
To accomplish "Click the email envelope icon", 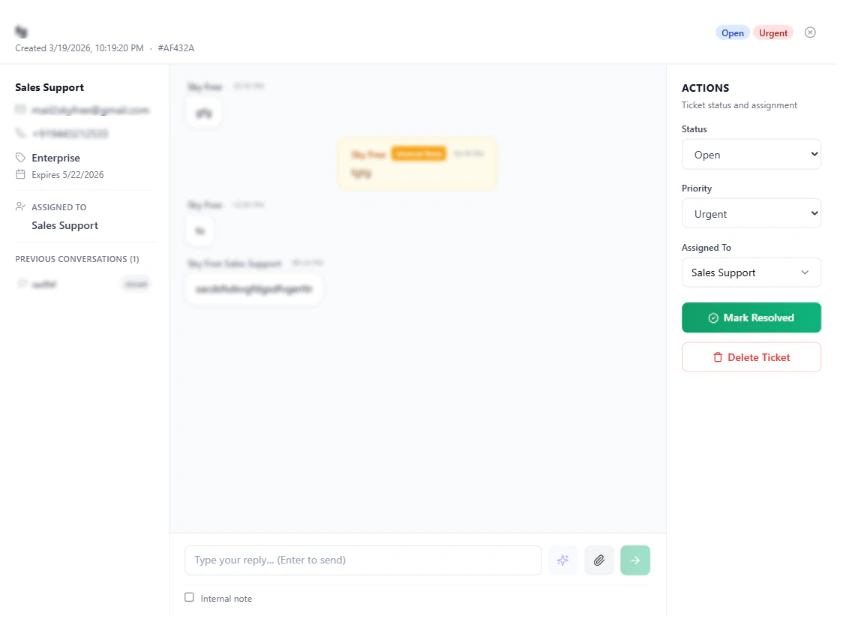I will (20, 110).
